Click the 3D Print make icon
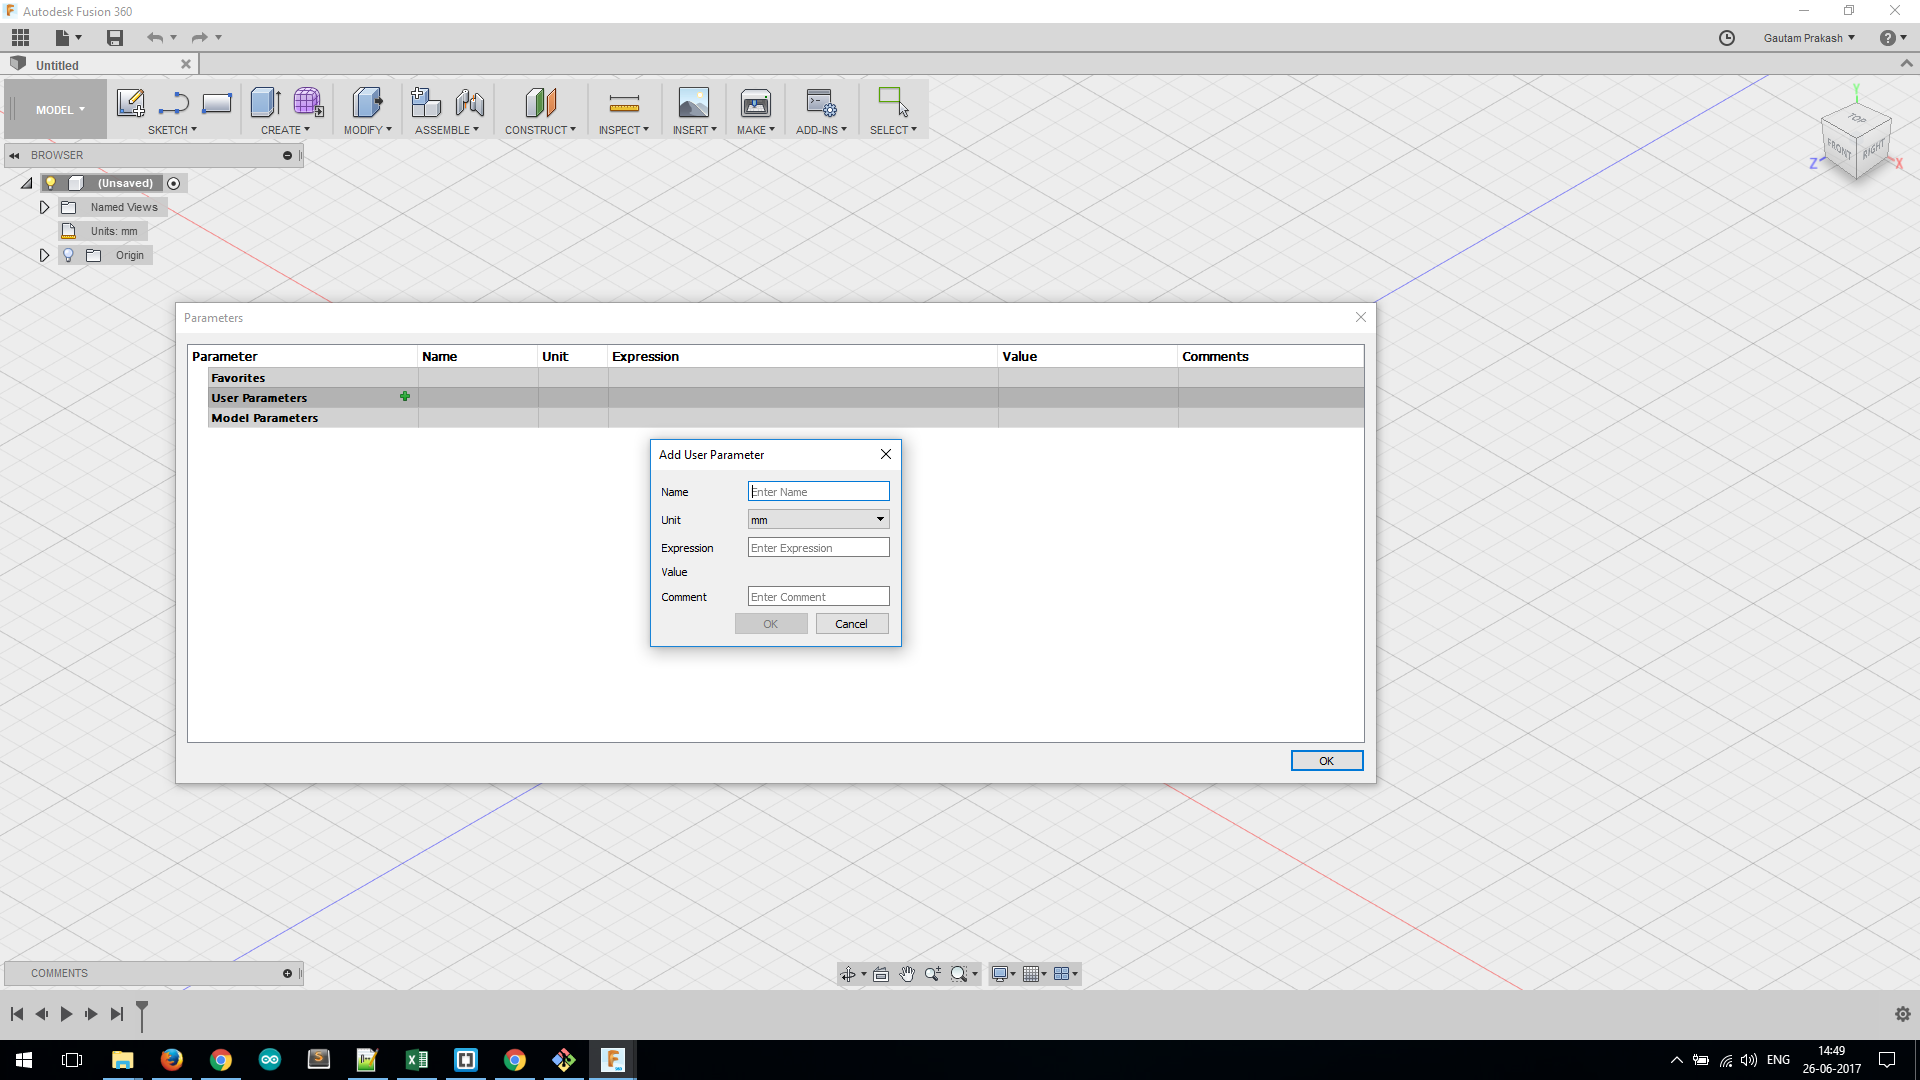 756,102
